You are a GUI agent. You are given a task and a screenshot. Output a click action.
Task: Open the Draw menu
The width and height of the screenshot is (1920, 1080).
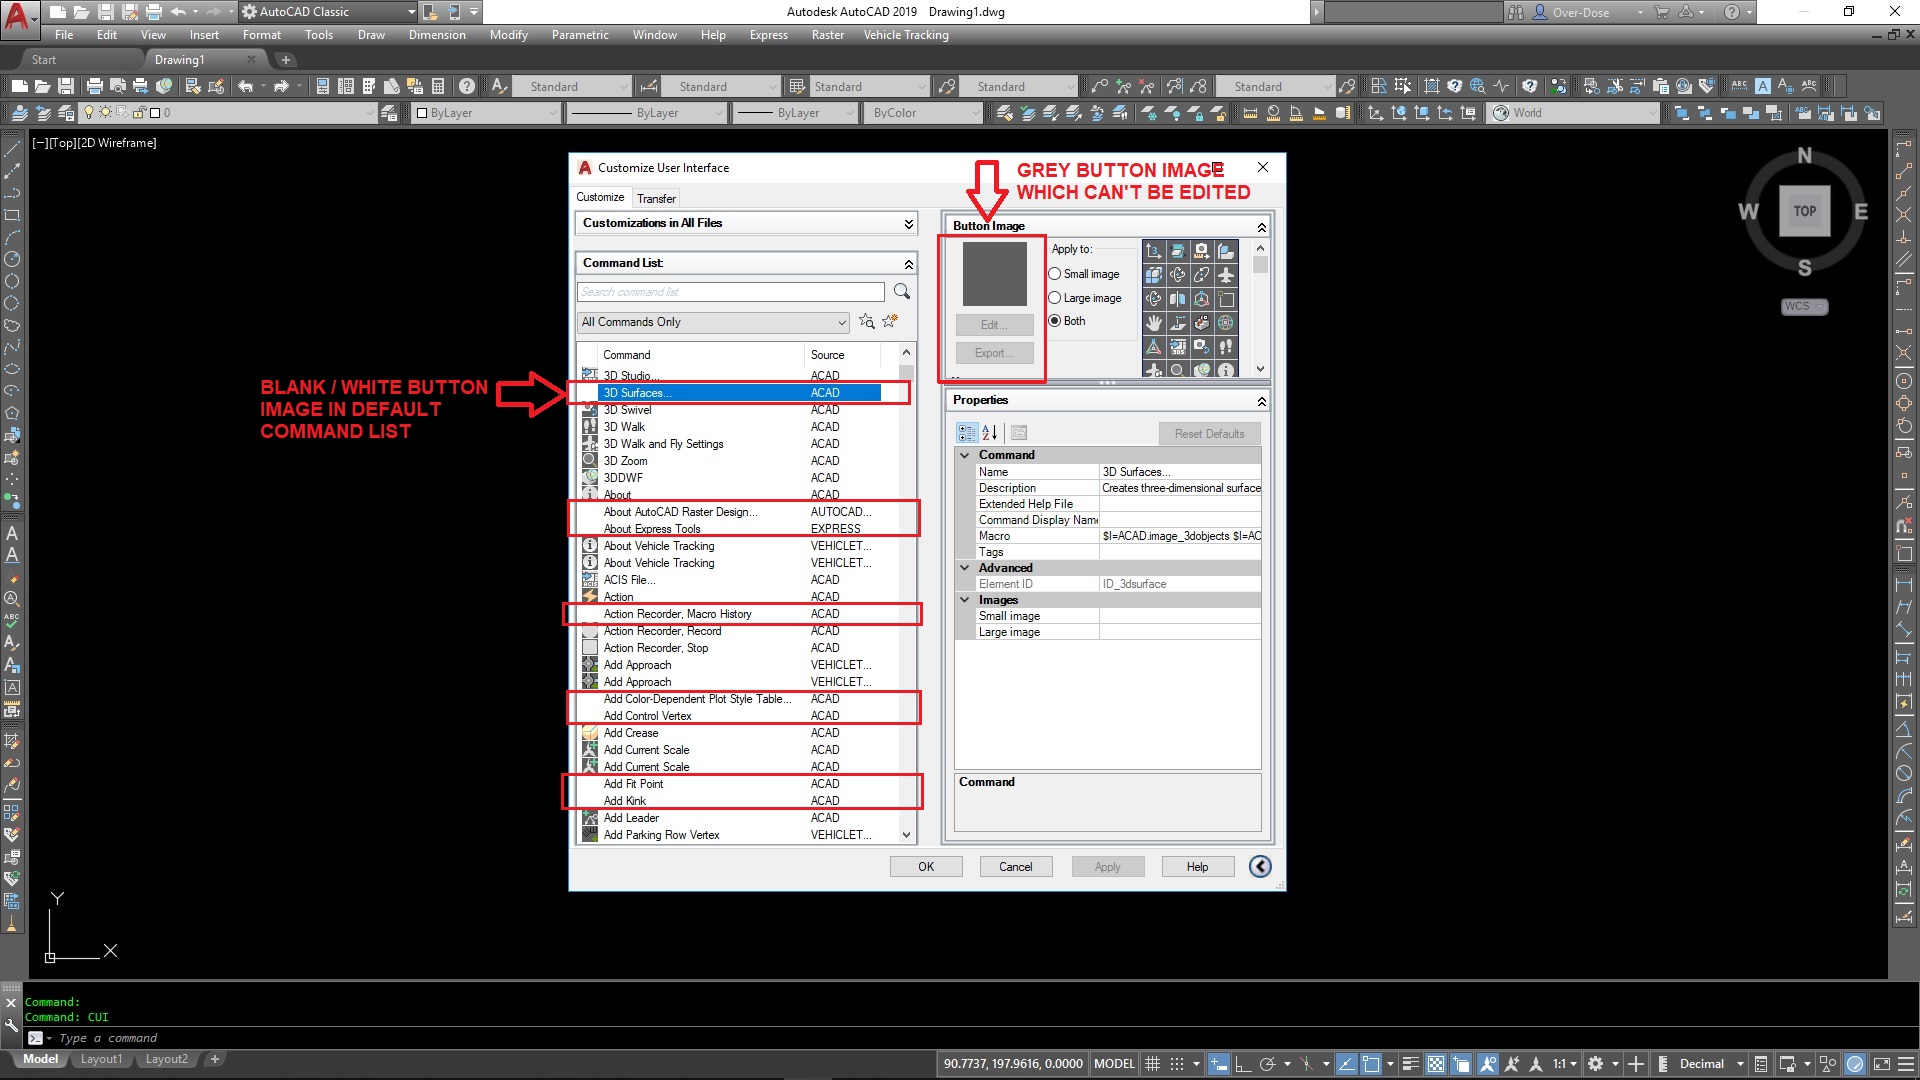pyautogui.click(x=371, y=35)
